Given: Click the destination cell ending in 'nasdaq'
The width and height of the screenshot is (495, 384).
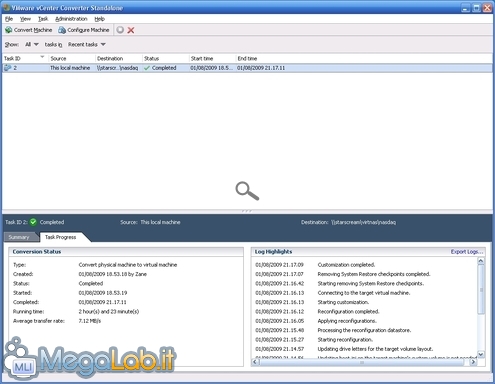Looking at the screenshot, I should pos(117,68).
